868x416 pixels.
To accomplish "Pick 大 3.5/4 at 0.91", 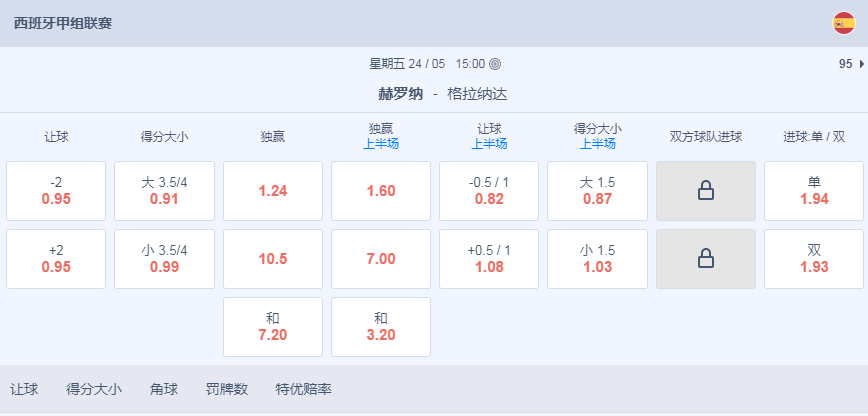I will pyautogui.click(x=164, y=191).
